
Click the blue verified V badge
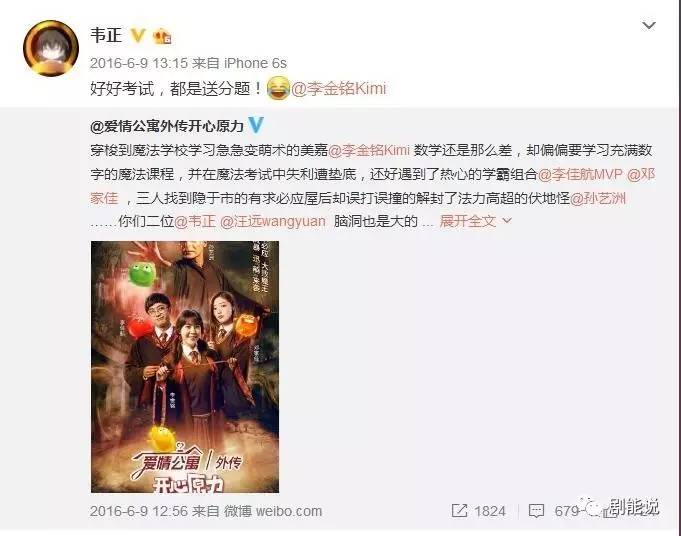pos(256,125)
